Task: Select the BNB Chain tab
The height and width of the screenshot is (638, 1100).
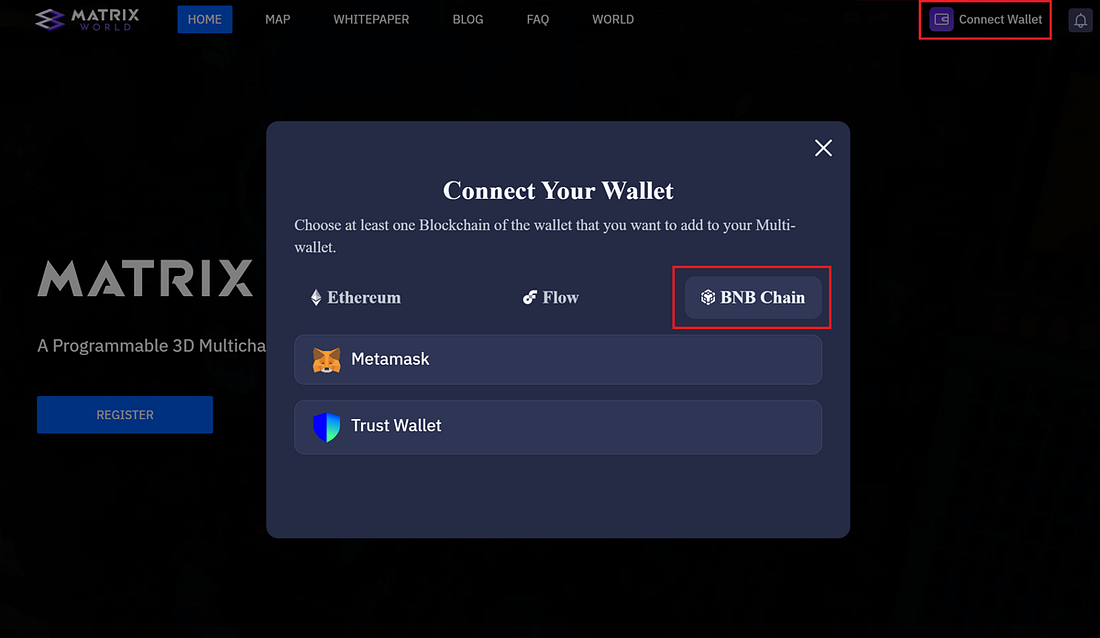Action: (x=753, y=298)
